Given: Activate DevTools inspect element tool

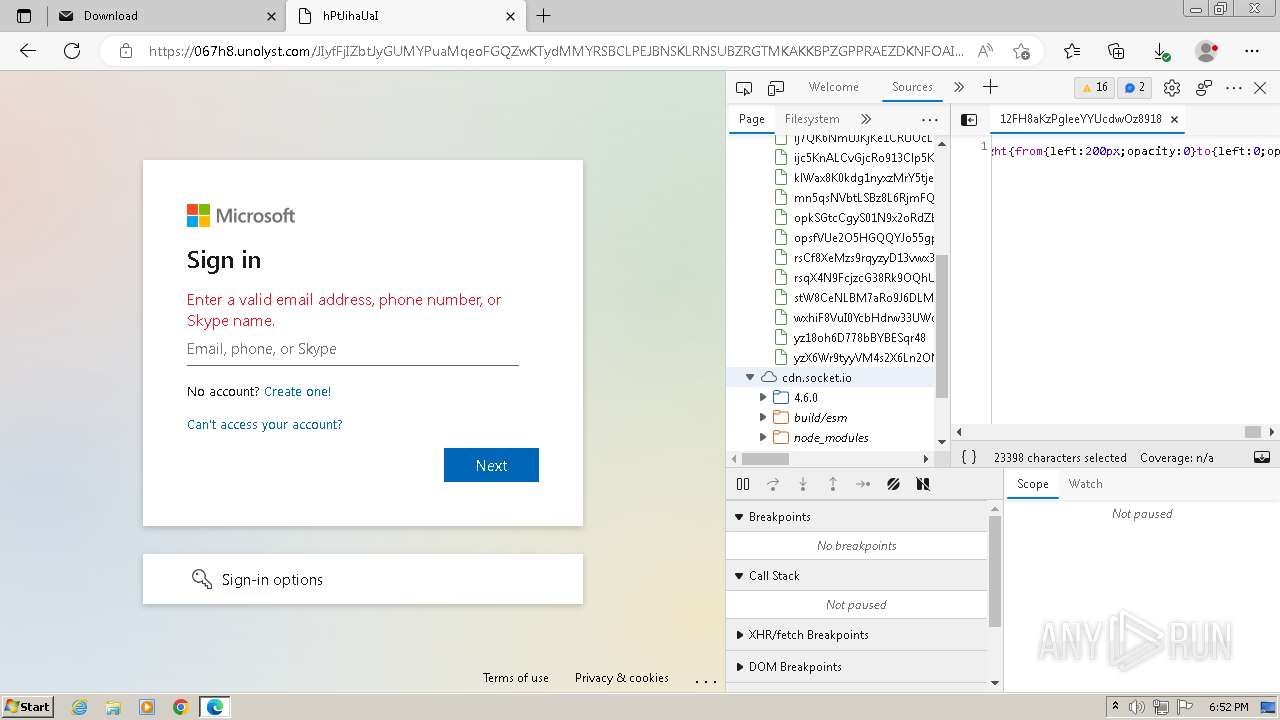Looking at the screenshot, I should point(743,88).
